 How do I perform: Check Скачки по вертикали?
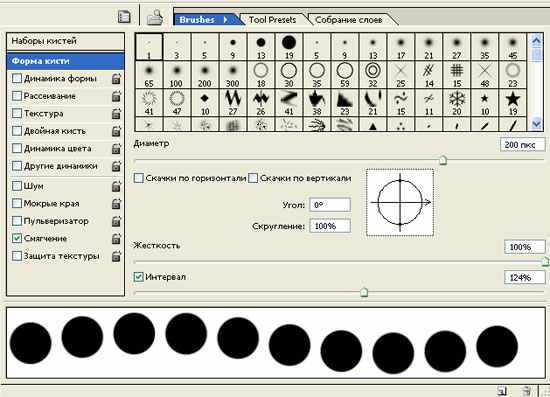[253, 178]
